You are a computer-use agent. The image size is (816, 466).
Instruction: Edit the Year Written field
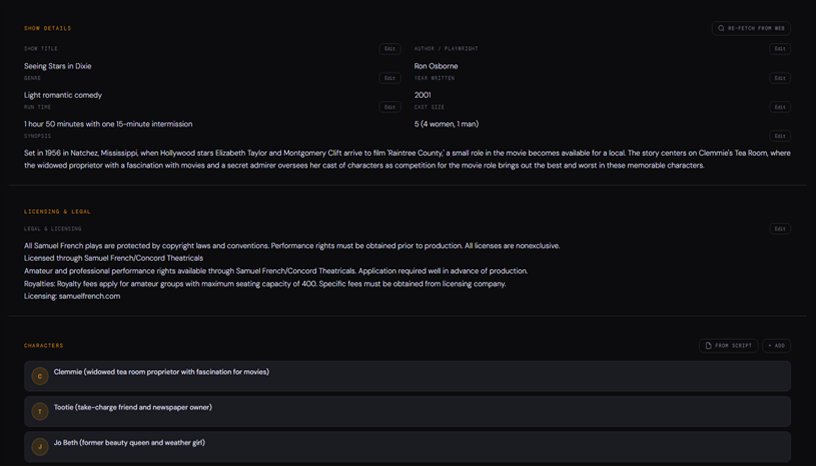(780, 78)
